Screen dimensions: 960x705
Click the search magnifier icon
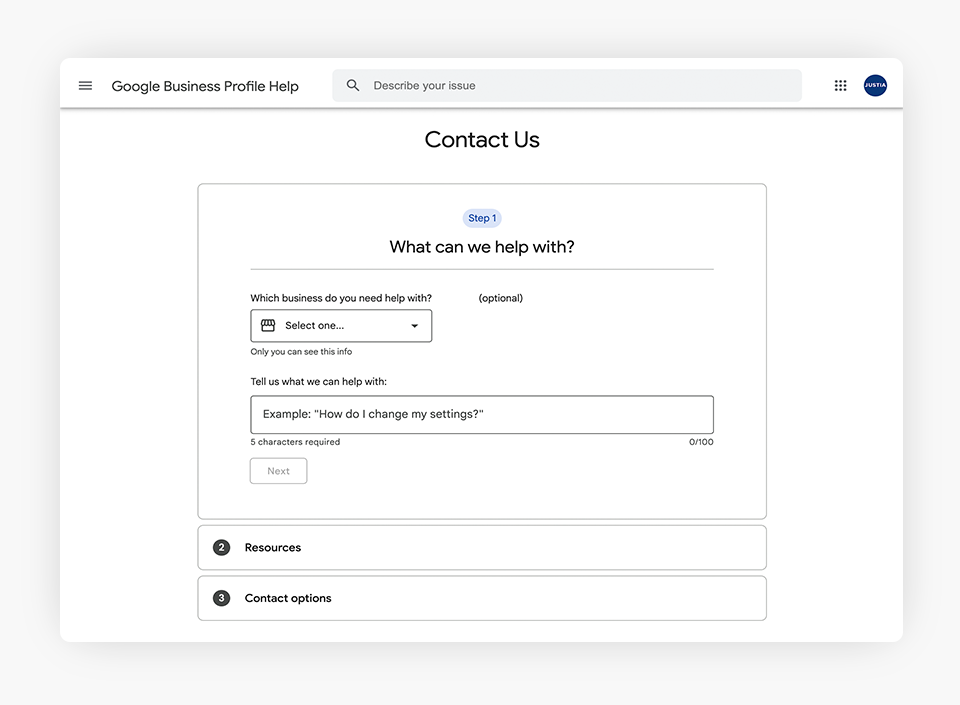tap(353, 86)
